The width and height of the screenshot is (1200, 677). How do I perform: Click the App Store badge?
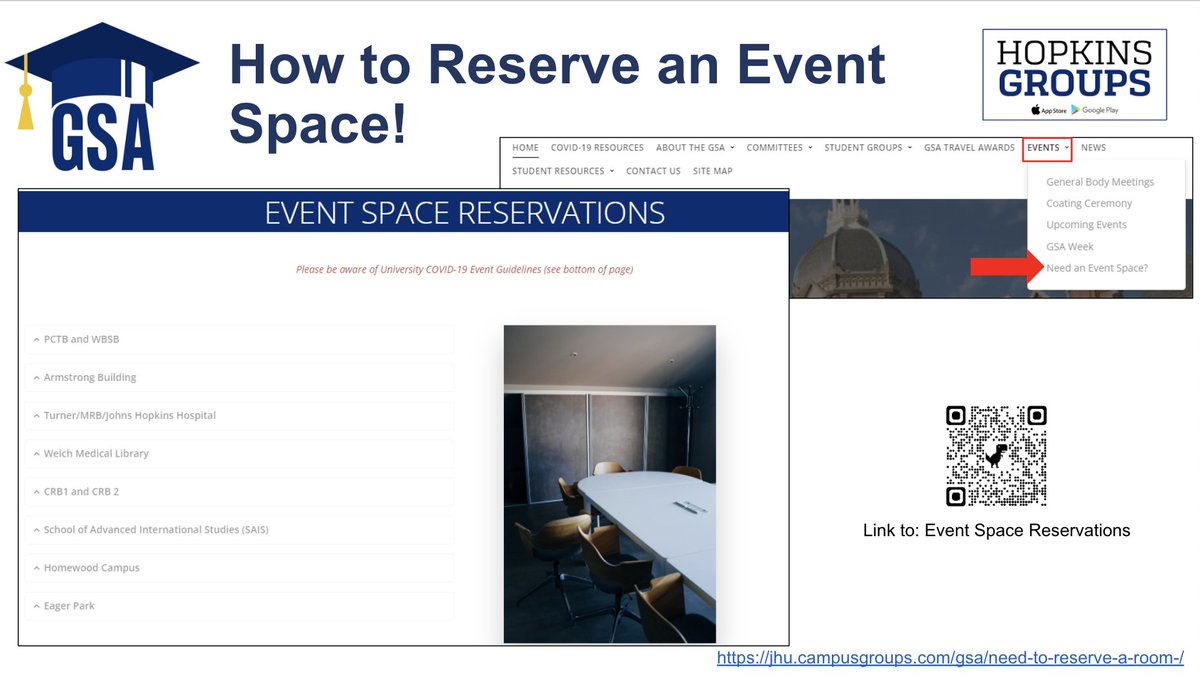(1047, 110)
